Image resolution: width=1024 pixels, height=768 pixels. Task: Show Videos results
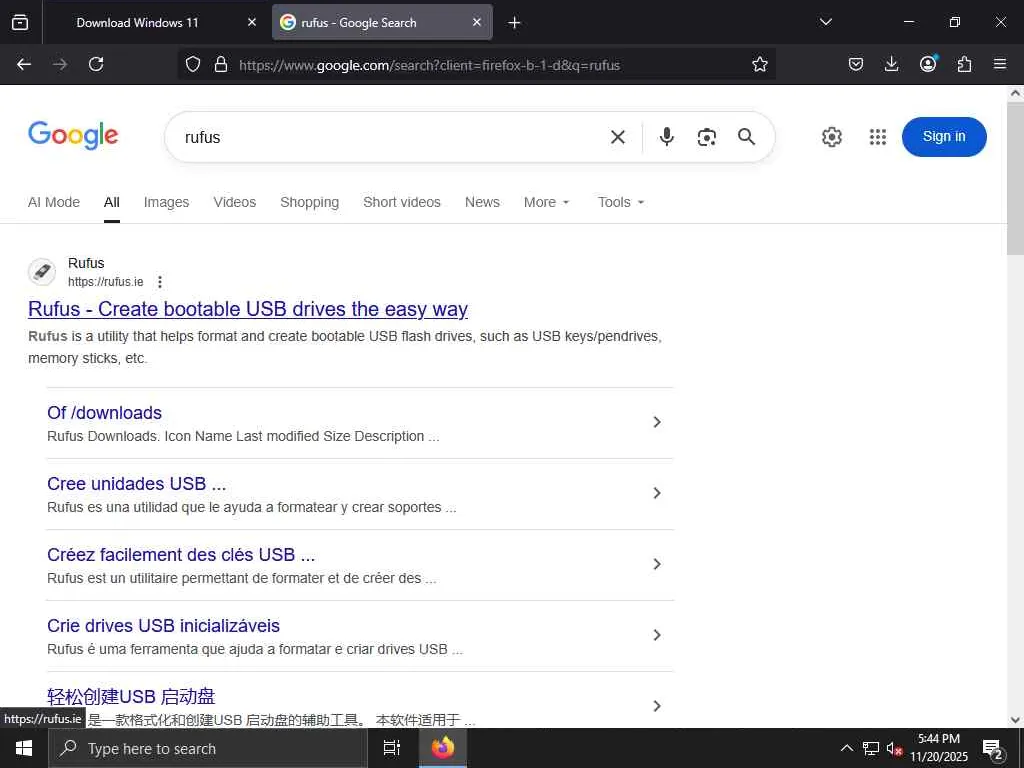point(234,202)
